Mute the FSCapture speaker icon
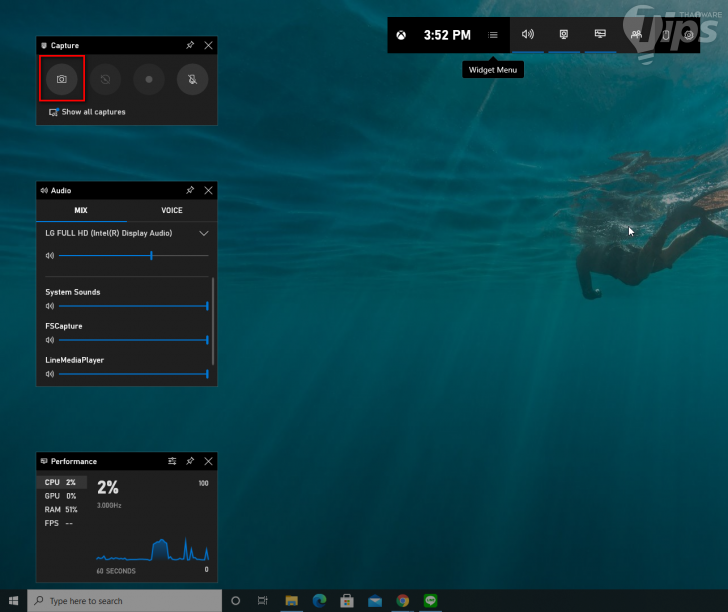Viewport: 728px width, 612px height. tap(50, 340)
